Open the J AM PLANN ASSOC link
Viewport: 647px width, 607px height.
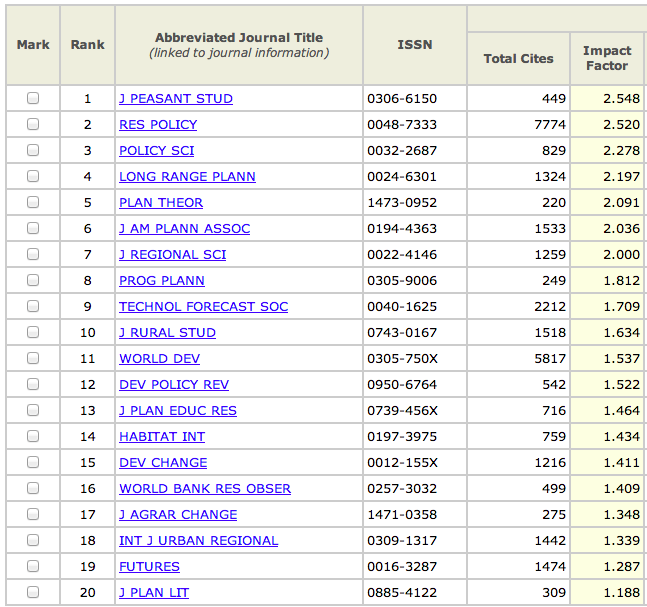pos(184,229)
